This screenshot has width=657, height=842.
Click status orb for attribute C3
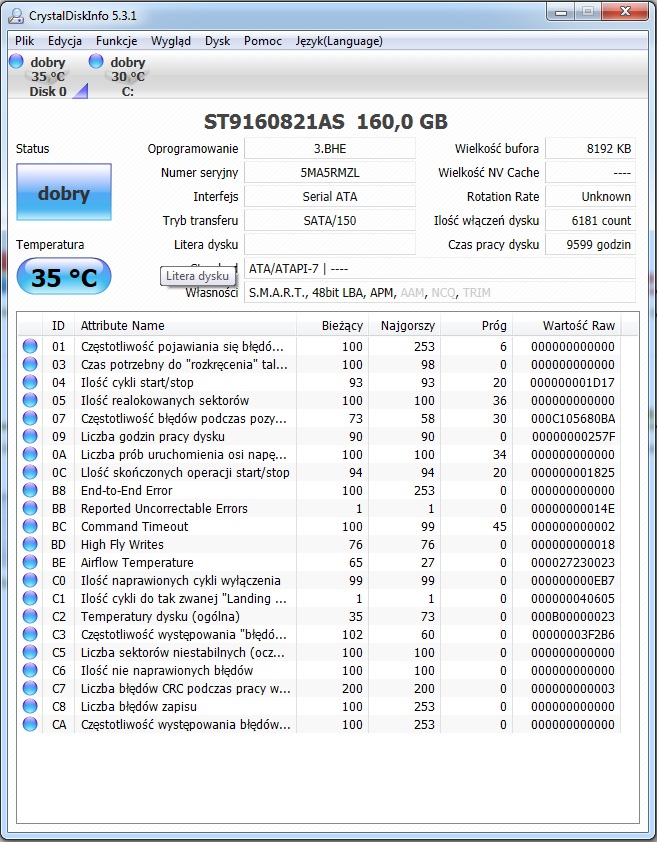pyautogui.click(x=30, y=634)
